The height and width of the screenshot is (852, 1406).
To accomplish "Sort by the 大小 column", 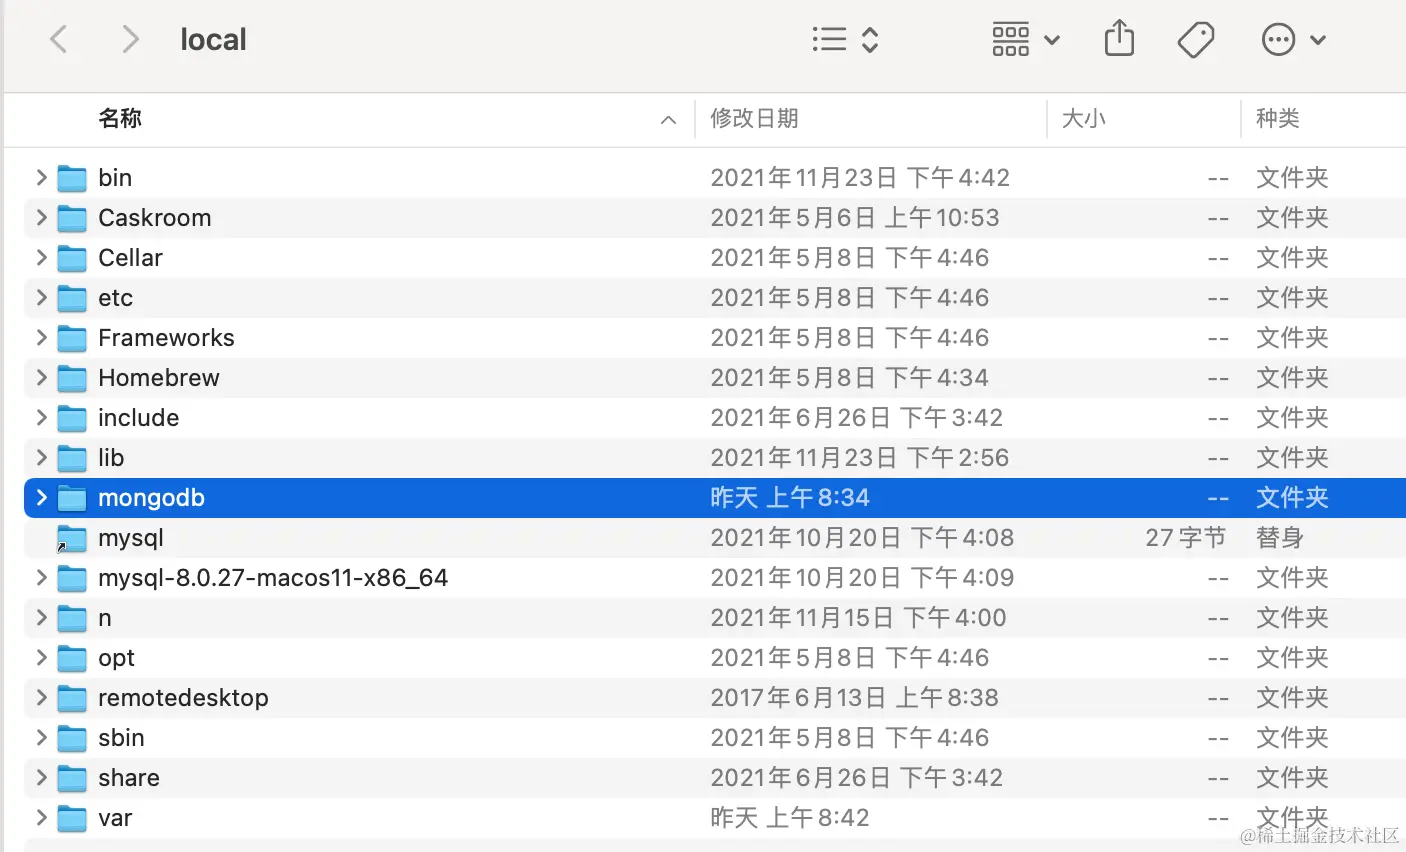I will pyautogui.click(x=1083, y=119).
